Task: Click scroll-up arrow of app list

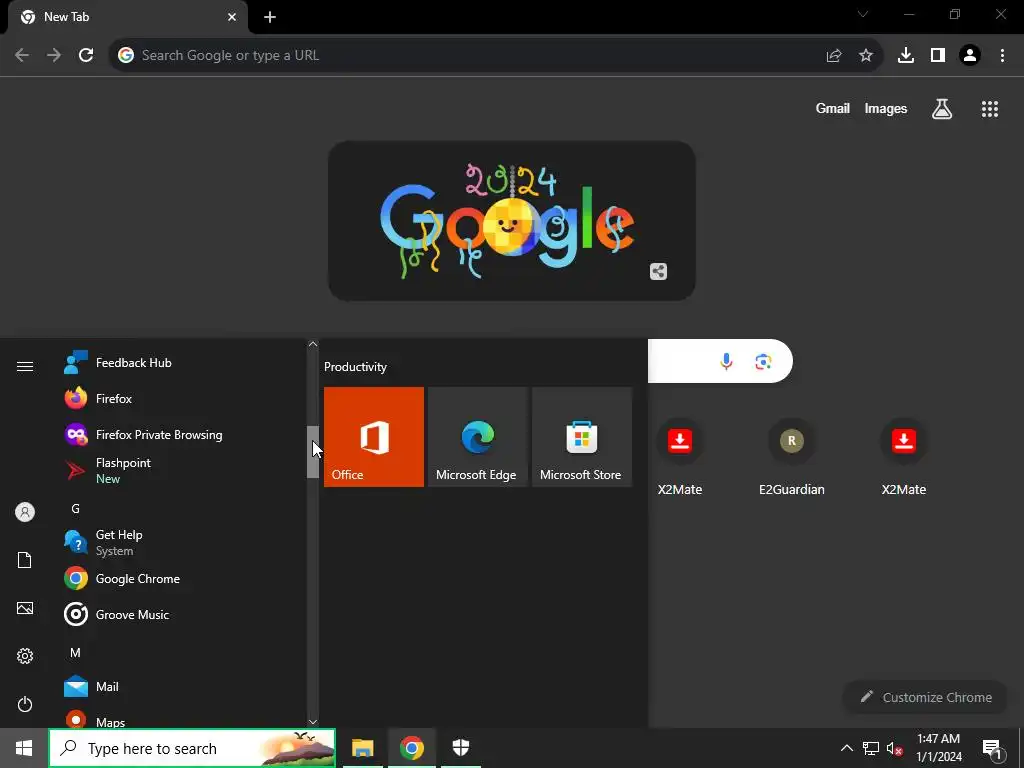Action: [313, 344]
